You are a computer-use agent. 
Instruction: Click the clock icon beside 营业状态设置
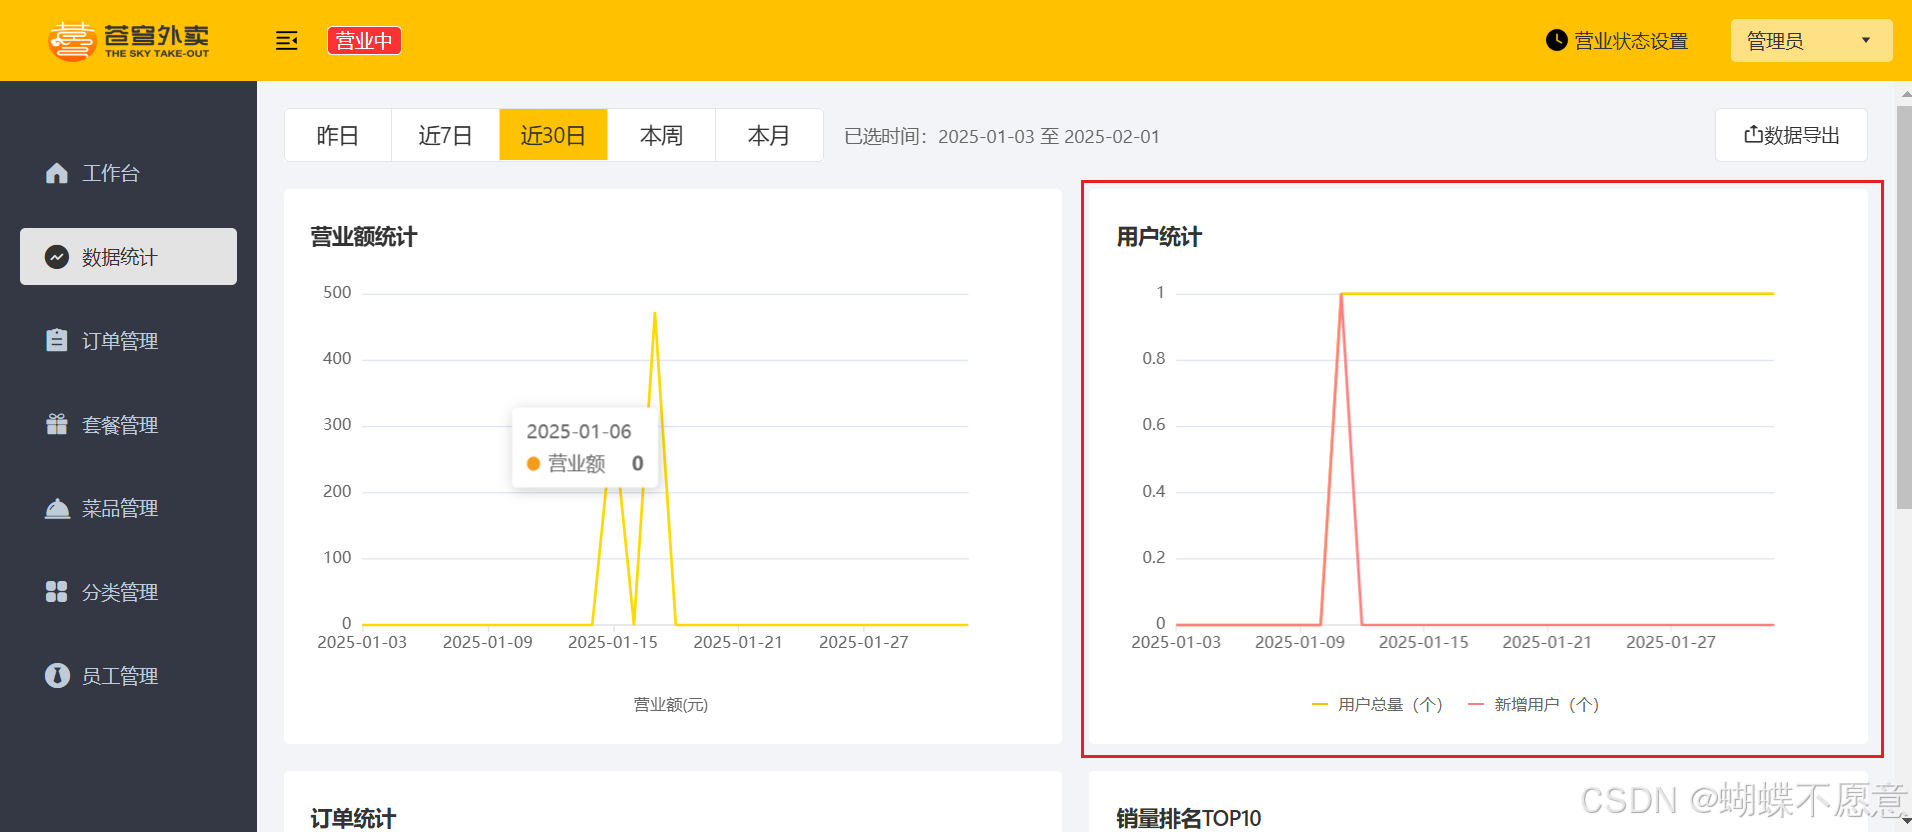(1556, 40)
